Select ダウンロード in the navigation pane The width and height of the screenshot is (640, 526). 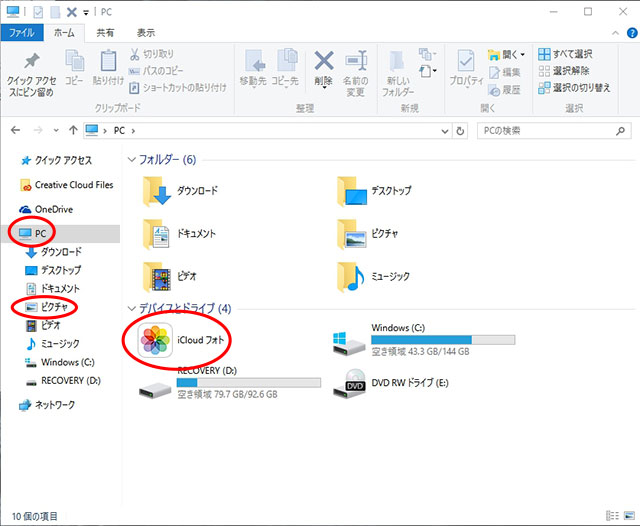(53, 252)
